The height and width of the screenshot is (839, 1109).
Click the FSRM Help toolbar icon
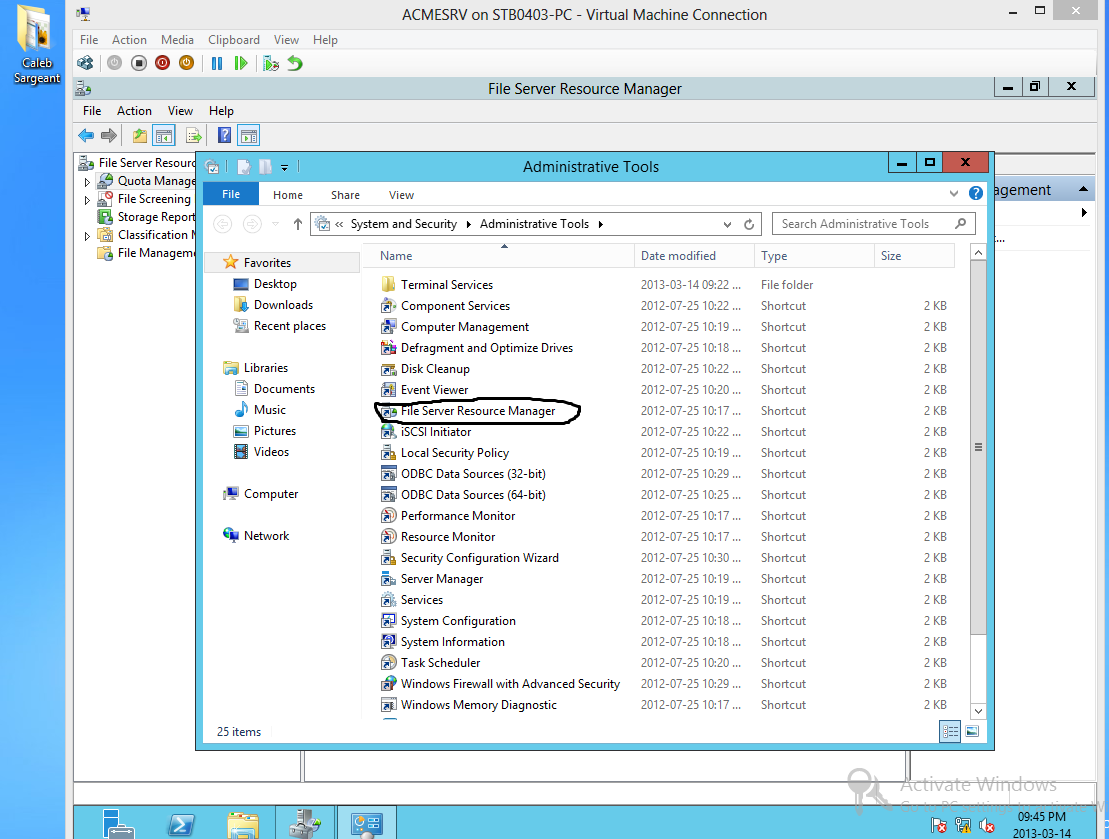tap(224, 135)
